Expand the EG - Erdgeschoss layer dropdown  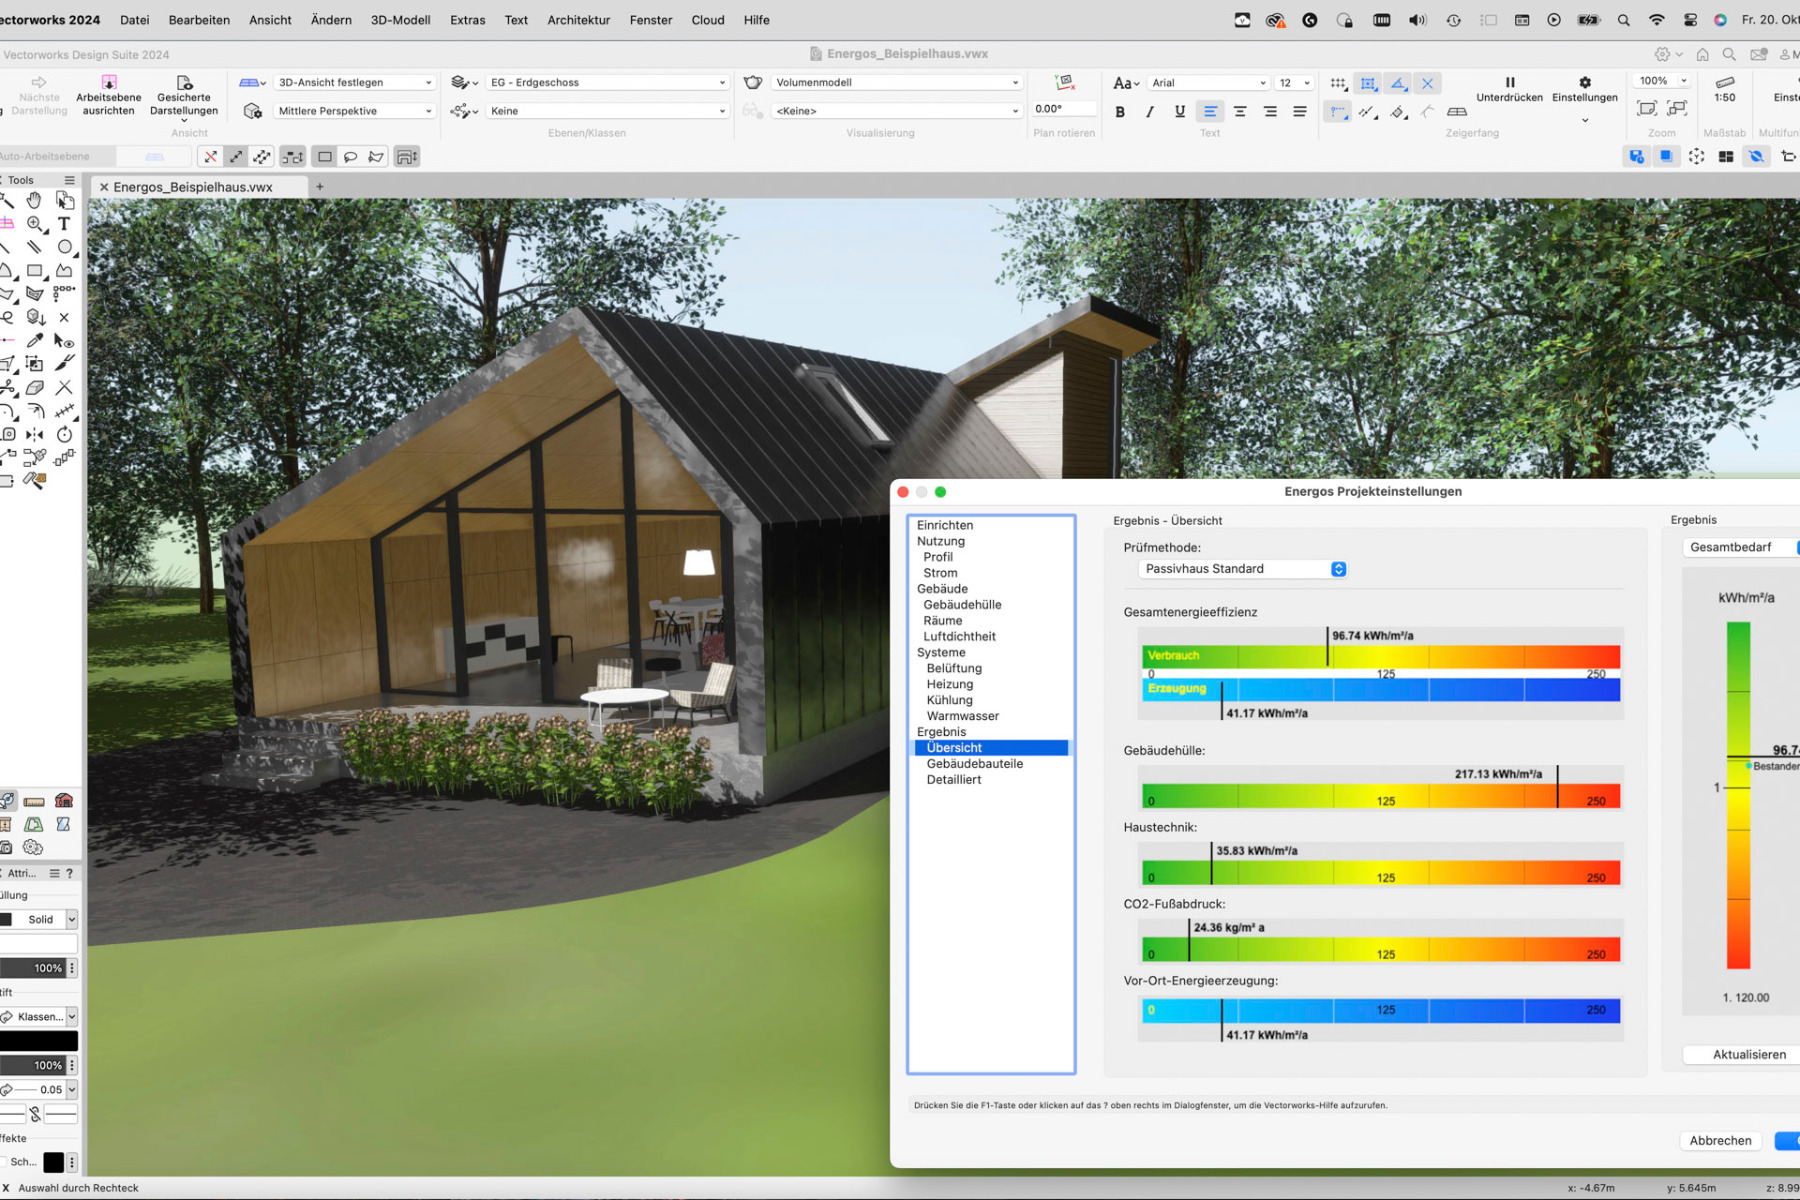point(606,83)
